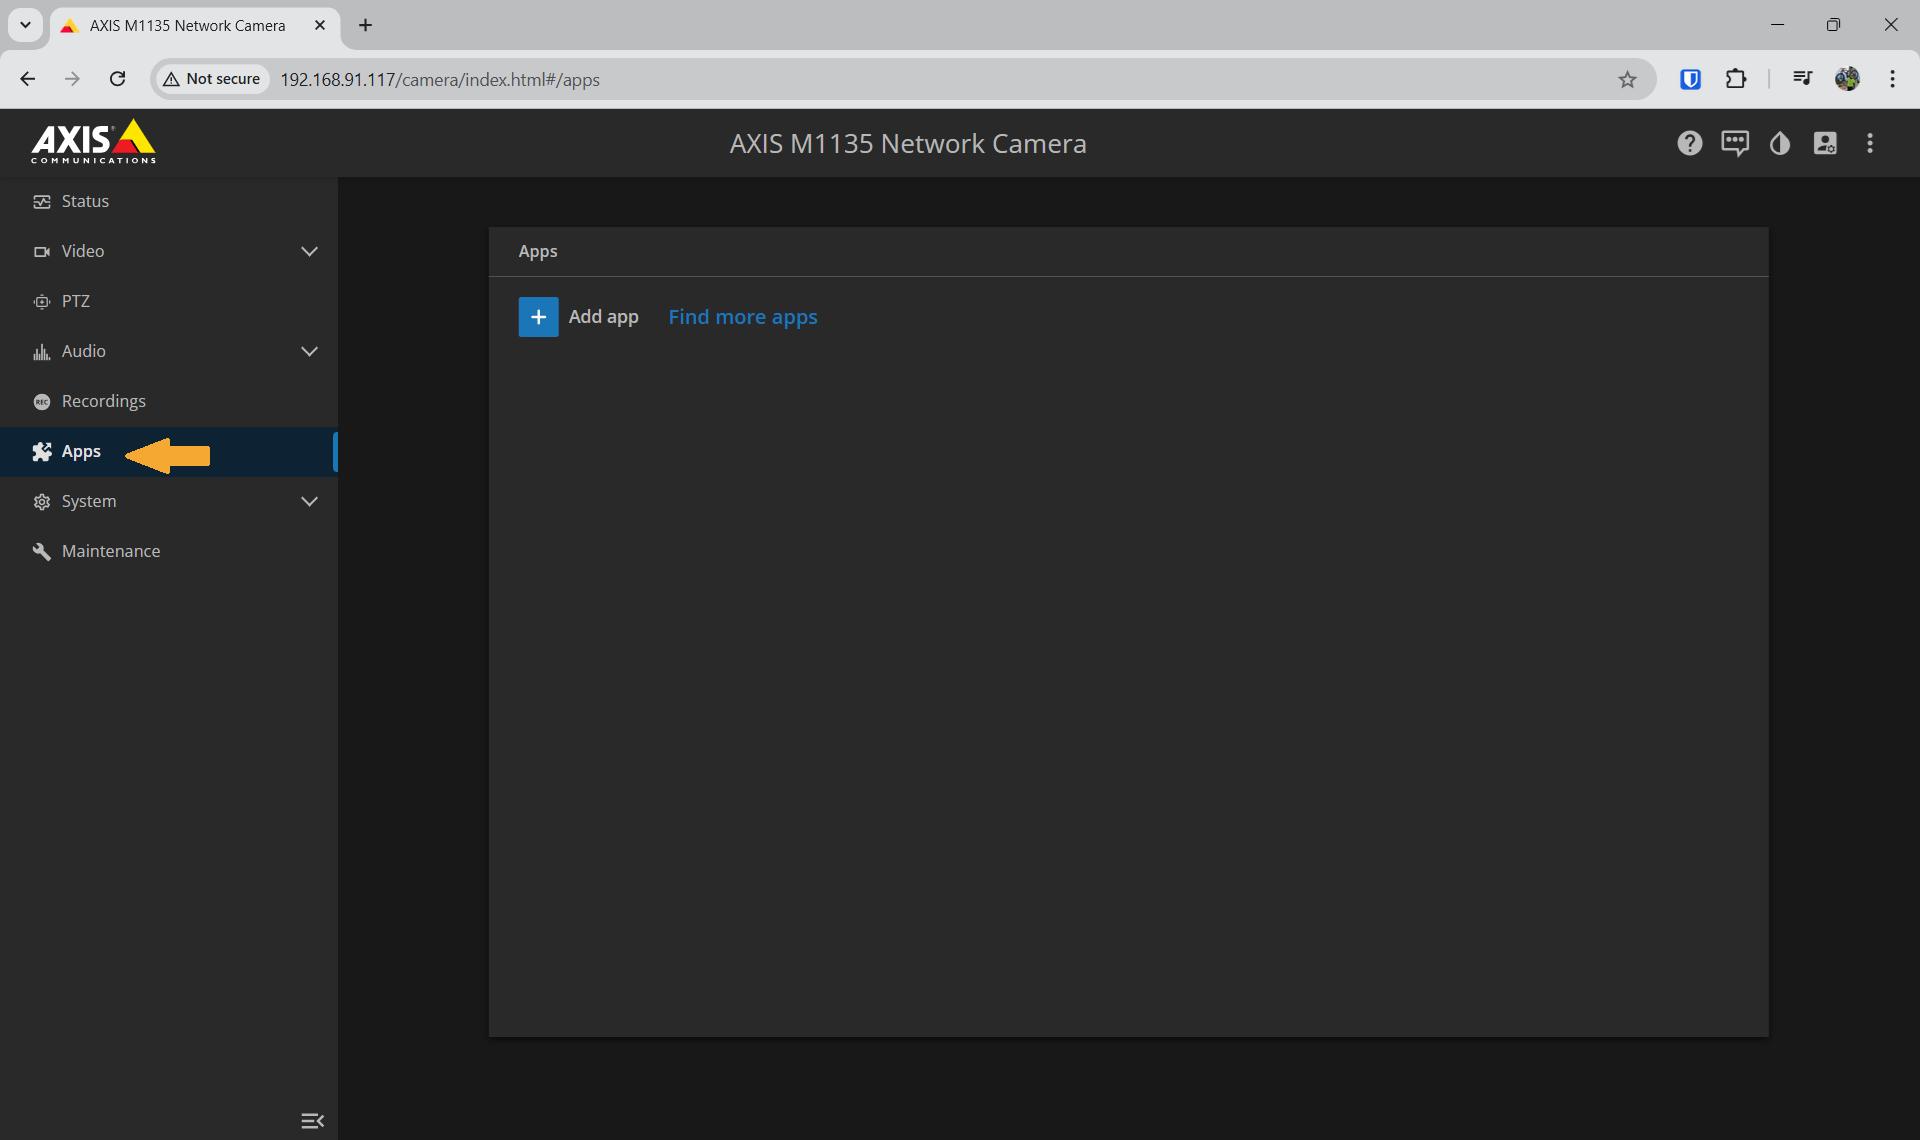This screenshot has height=1140, width=1920.
Task: Reload the page with refresh icon
Action: [x=117, y=79]
